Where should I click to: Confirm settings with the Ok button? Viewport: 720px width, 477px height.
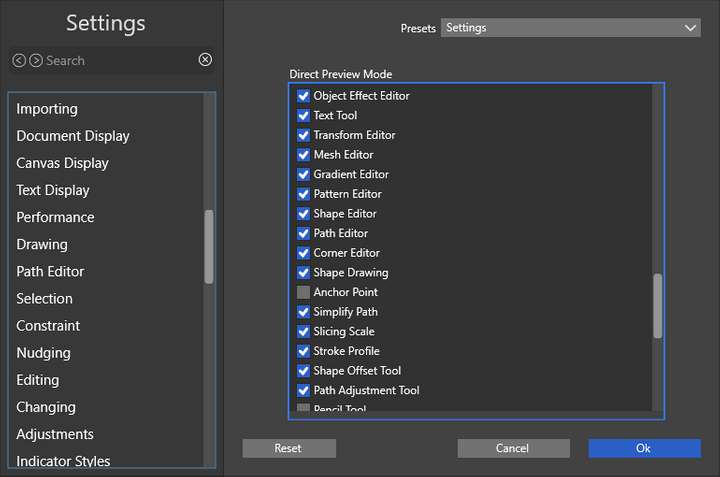pos(644,448)
